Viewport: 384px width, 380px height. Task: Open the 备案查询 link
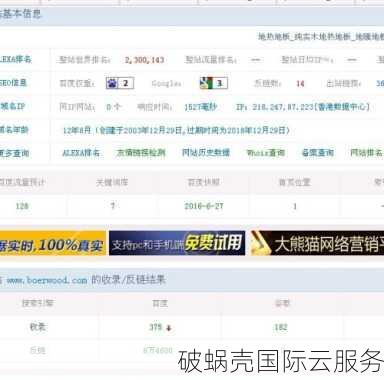(x=318, y=153)
